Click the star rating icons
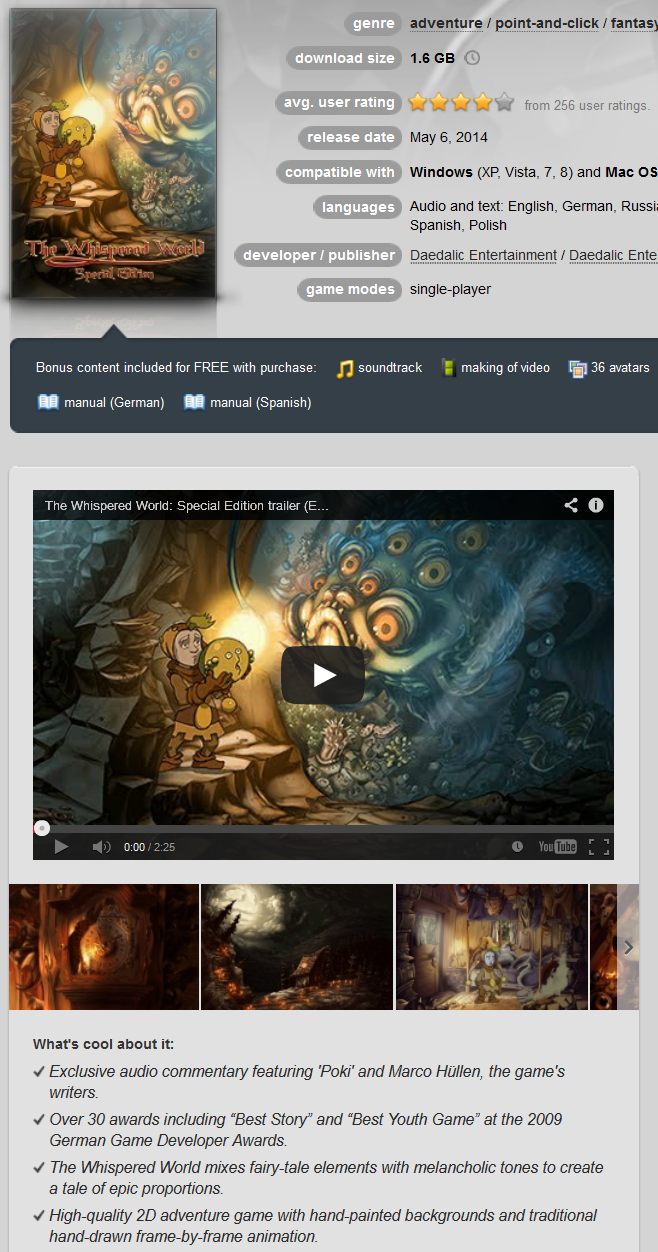The image size is (658, 1252). 461,102
